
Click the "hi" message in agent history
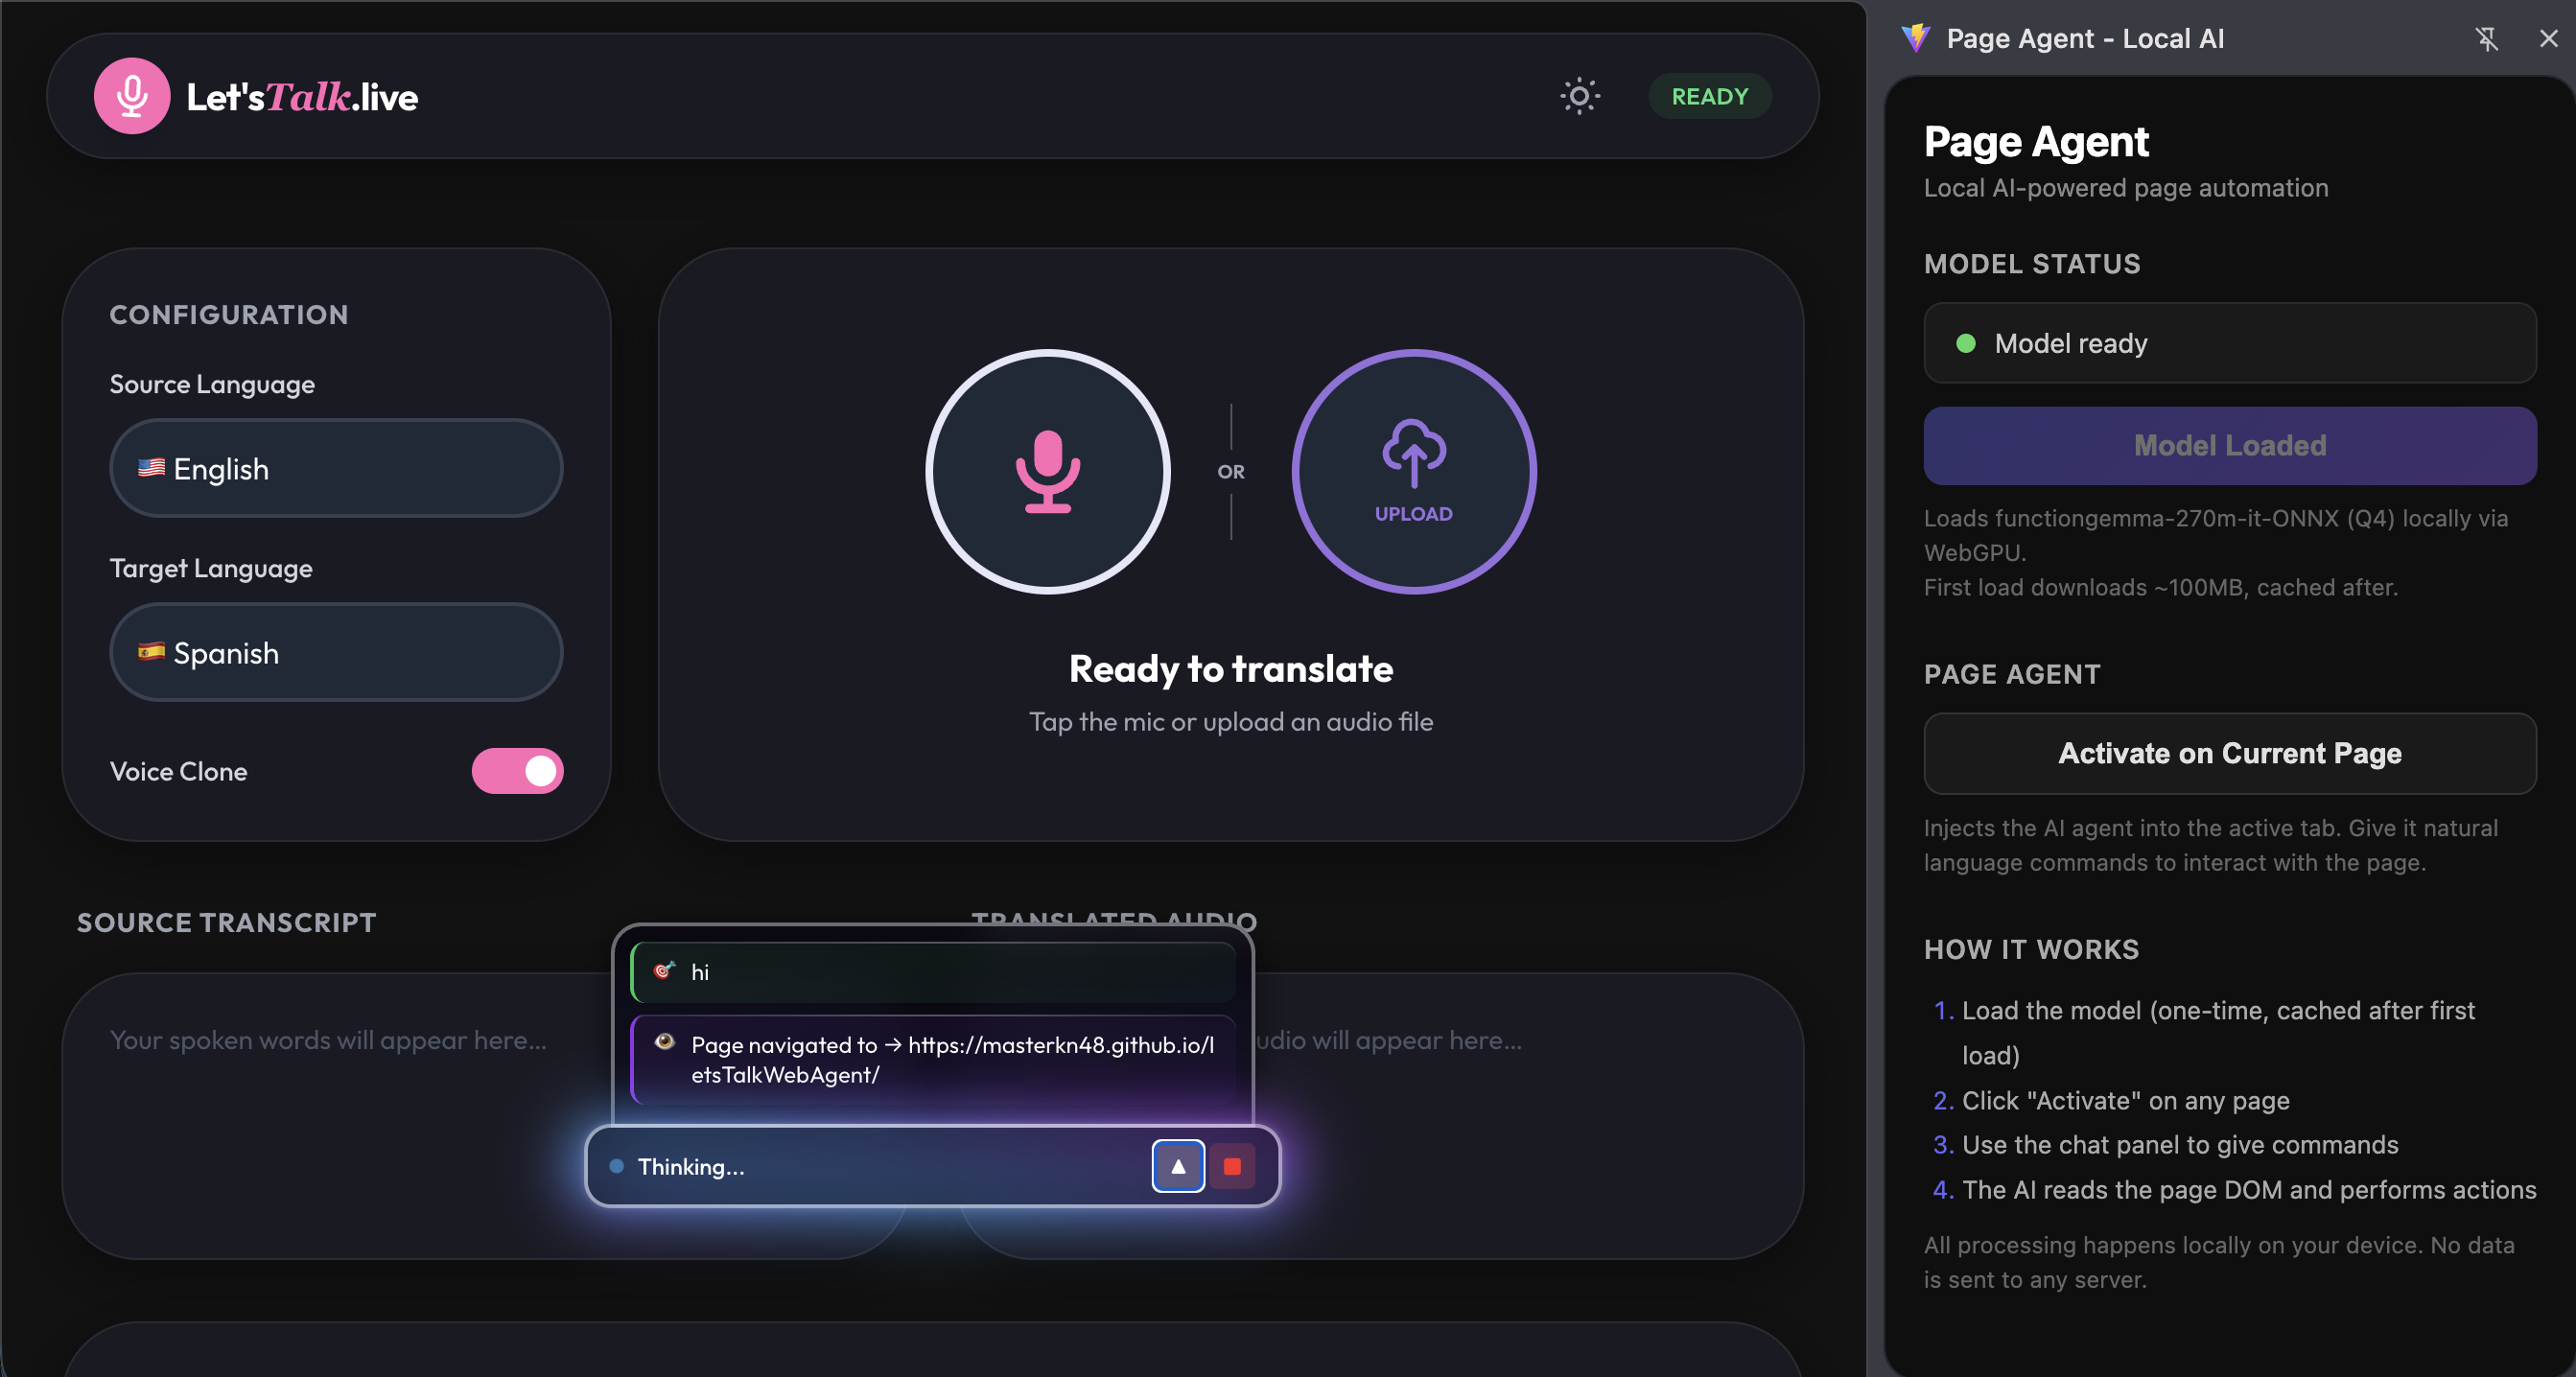[933, 972]
